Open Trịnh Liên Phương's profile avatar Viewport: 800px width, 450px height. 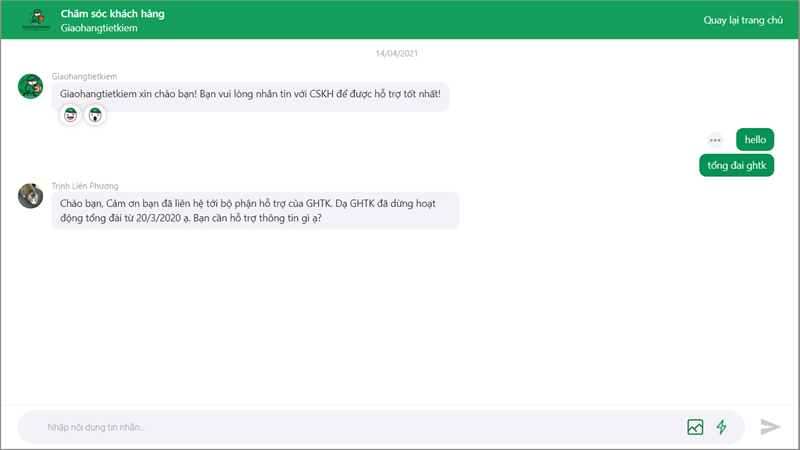[x=30, y=195]
